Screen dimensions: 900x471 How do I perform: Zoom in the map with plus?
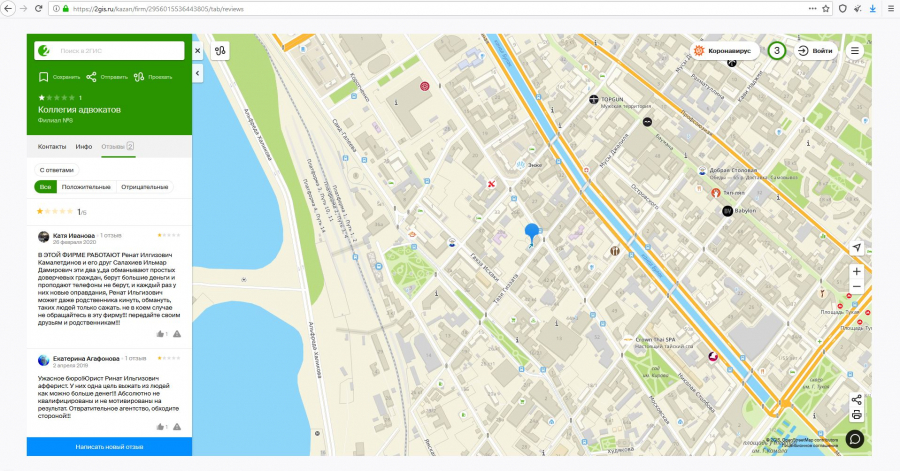856,271
